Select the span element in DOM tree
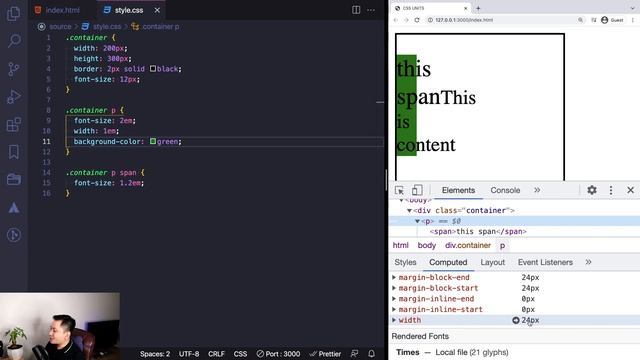The image size is (640, 360). point(478,231)
